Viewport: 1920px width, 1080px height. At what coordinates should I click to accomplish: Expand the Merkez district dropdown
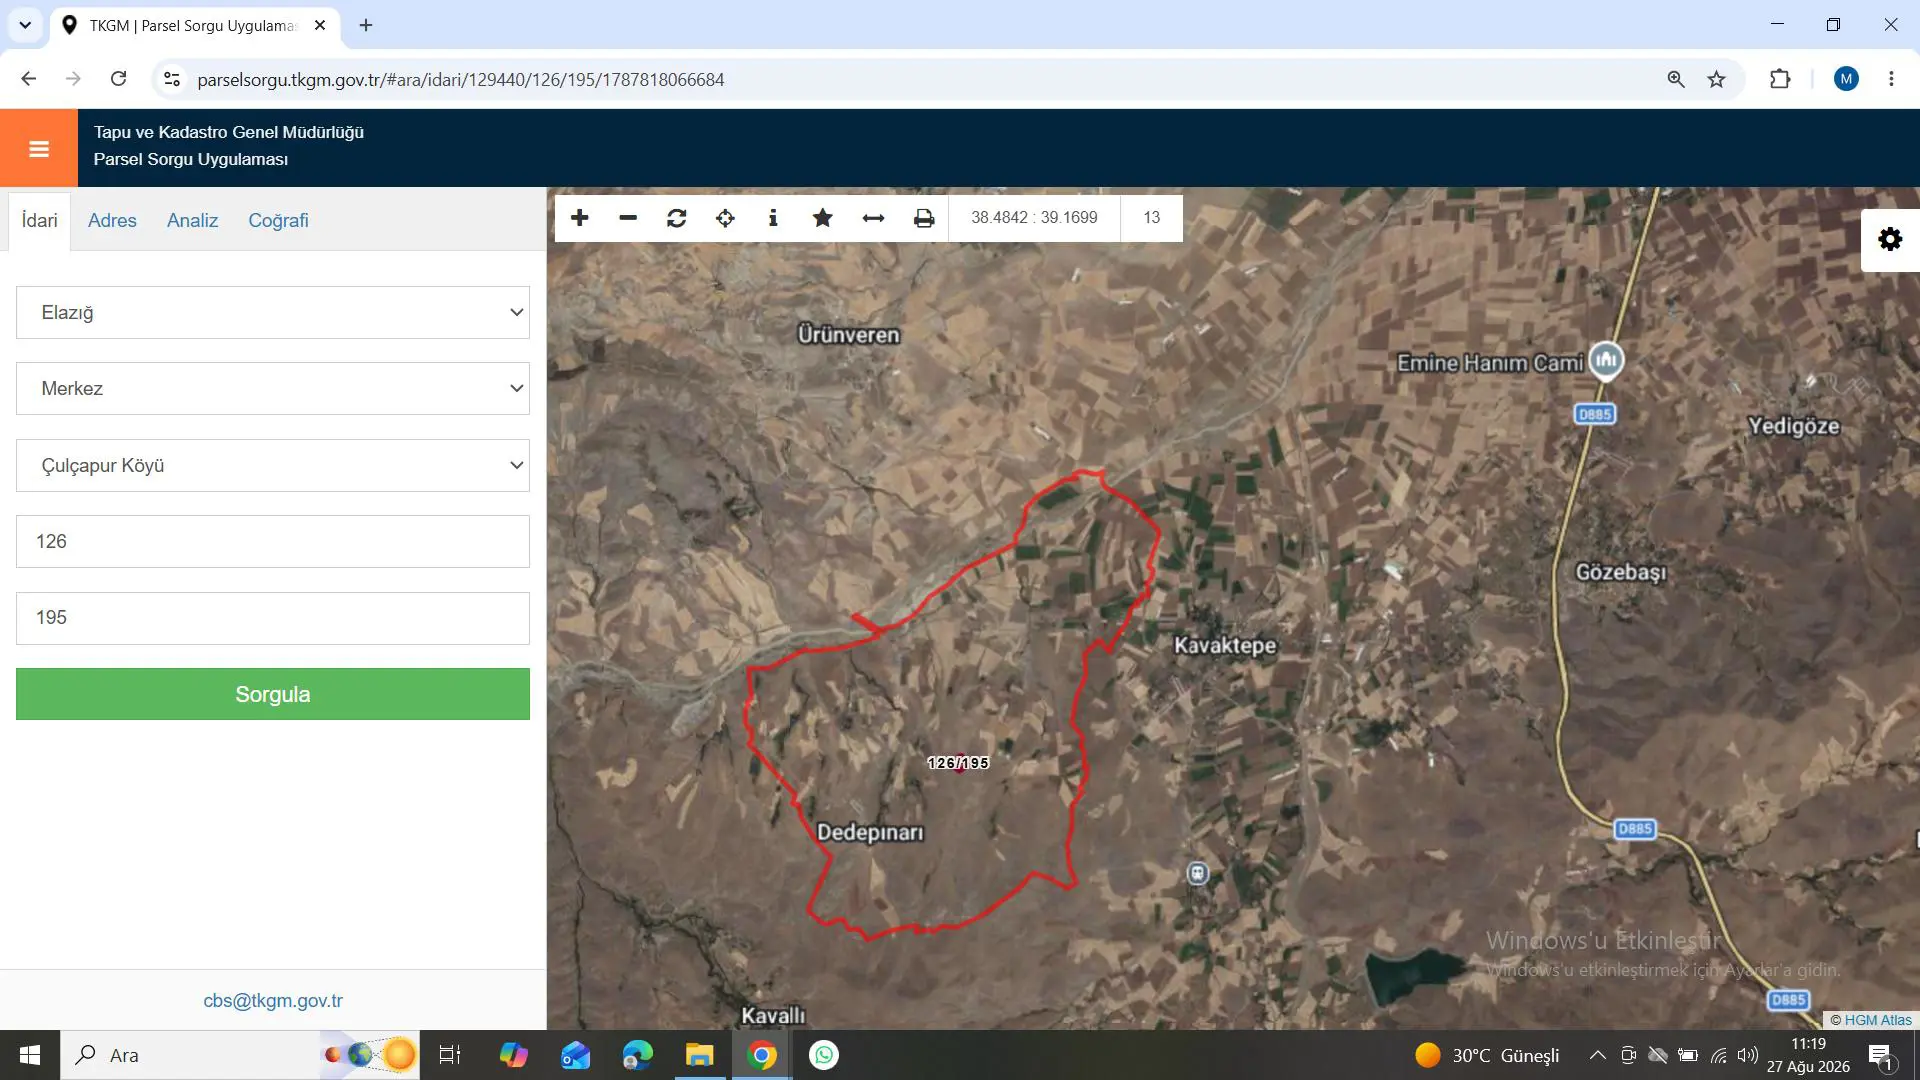click(x=273, y=389)
